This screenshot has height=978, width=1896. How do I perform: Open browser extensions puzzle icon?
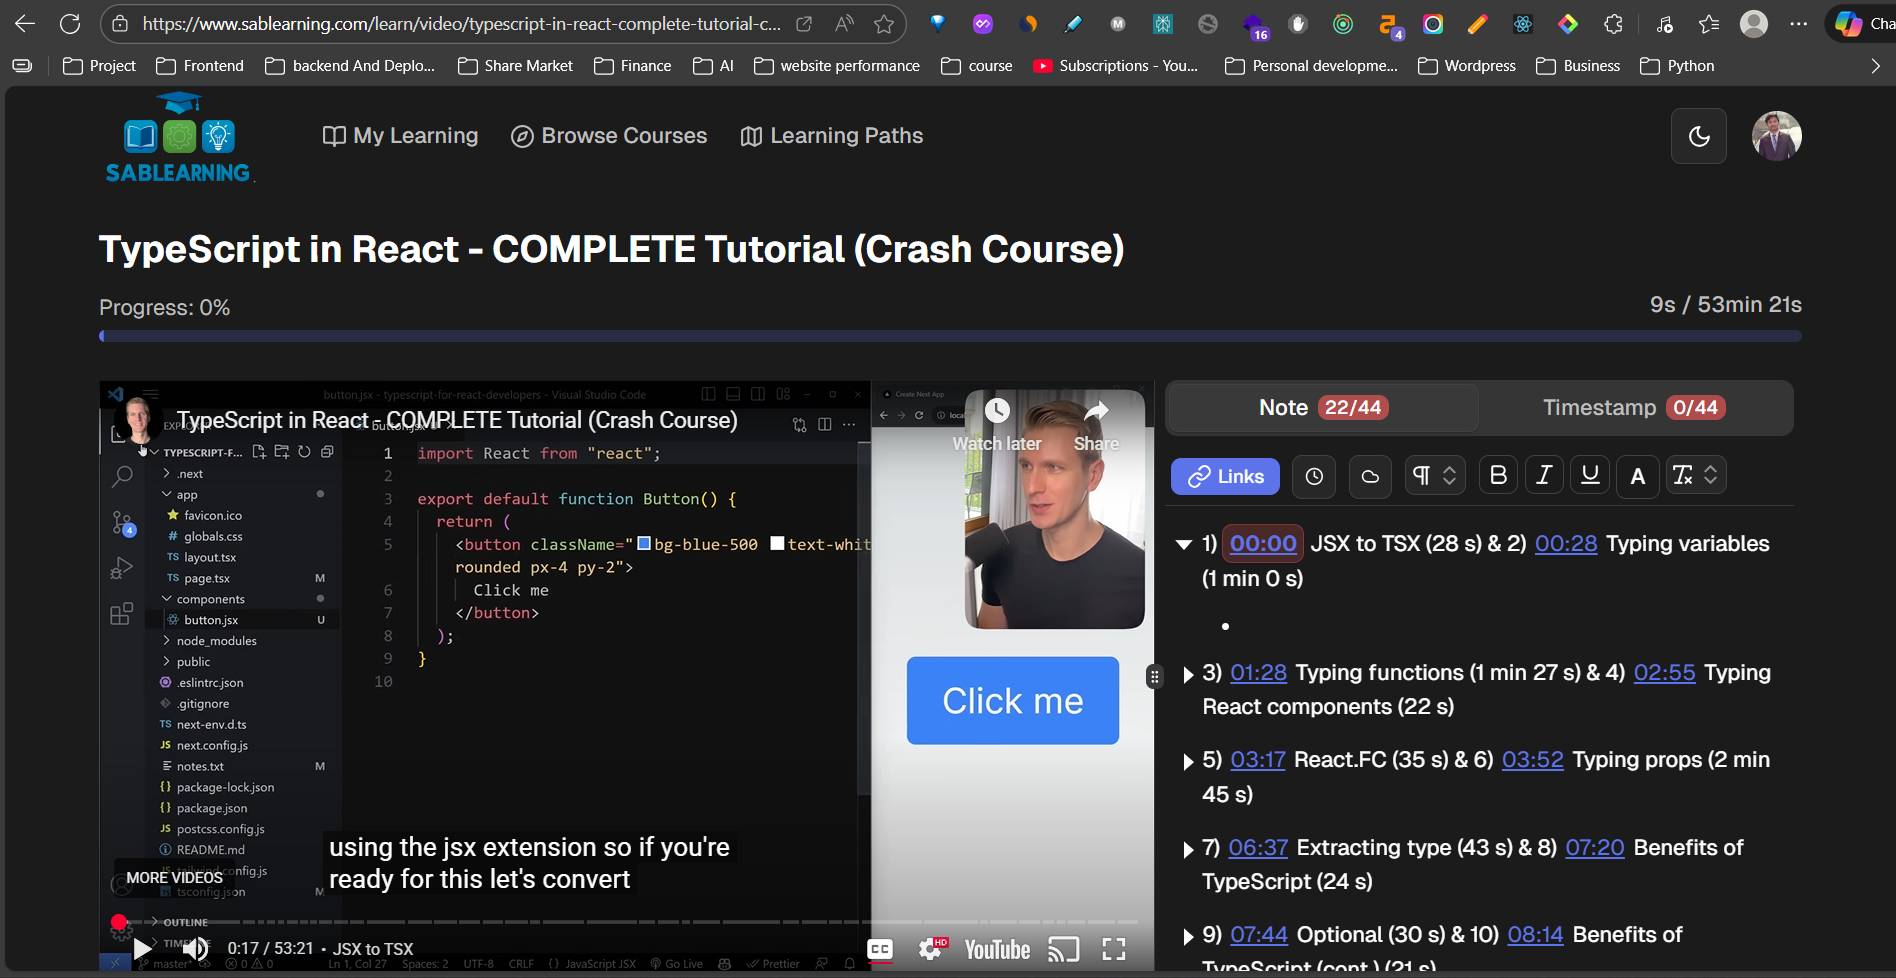tap(1613, 24)
